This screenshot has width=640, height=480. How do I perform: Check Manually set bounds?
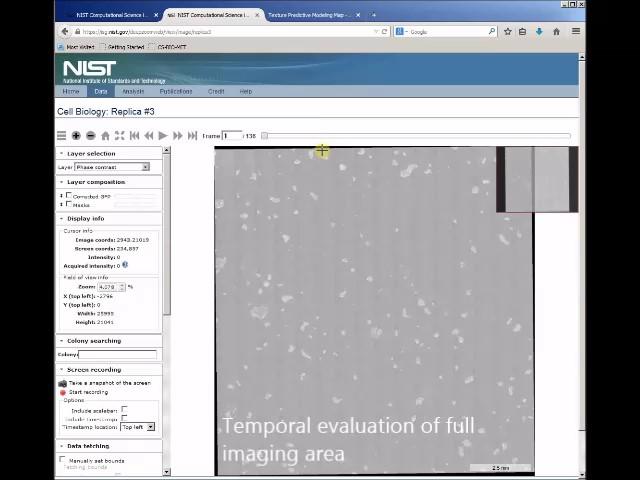tap(62, 459)
